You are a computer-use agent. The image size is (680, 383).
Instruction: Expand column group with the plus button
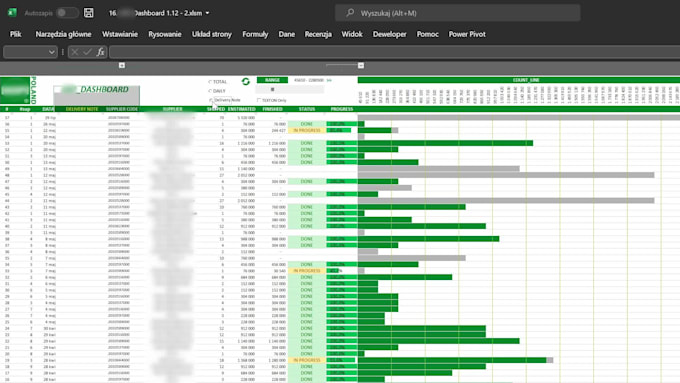pos(122,65)
